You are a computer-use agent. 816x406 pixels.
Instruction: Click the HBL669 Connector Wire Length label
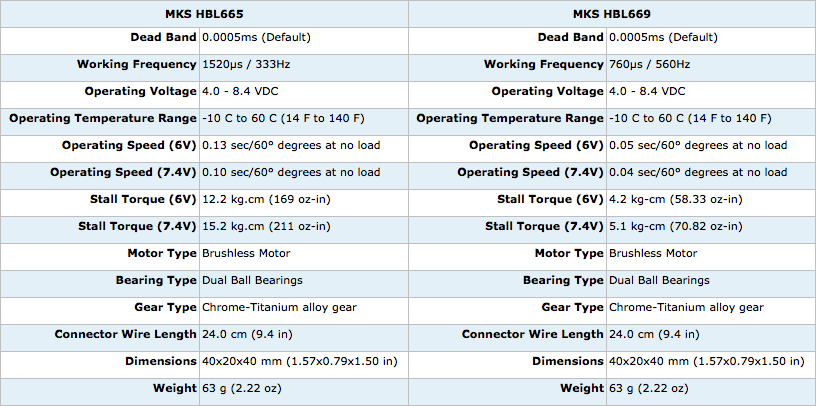(x=533, y=334)
